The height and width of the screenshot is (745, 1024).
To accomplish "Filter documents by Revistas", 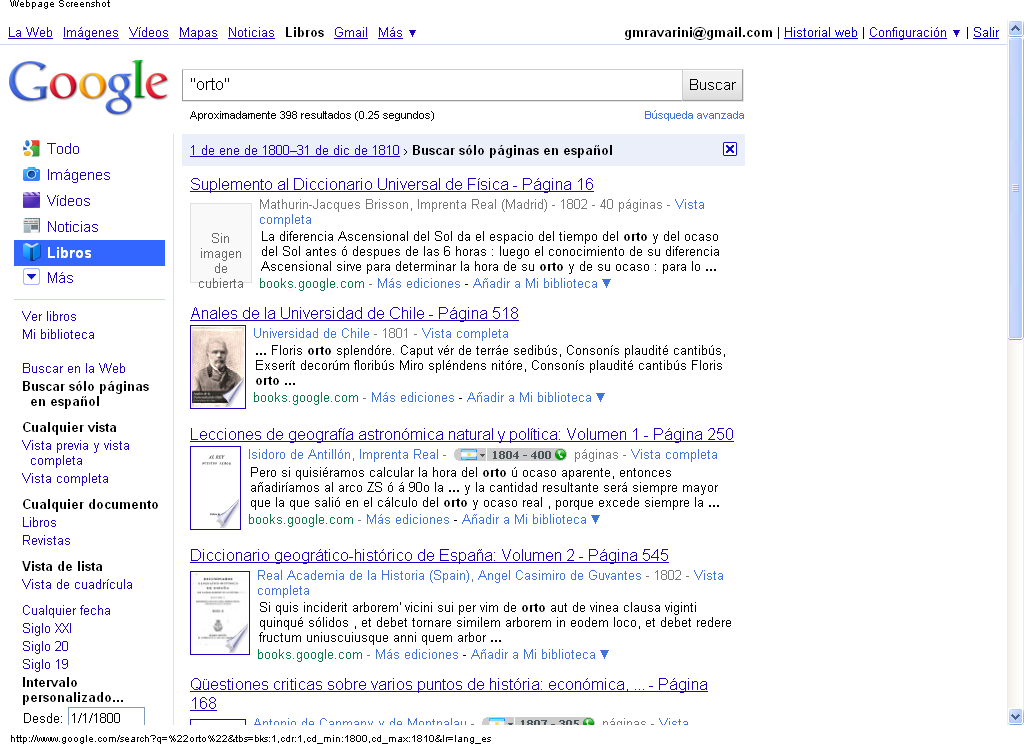I will (x=46, y=541).
